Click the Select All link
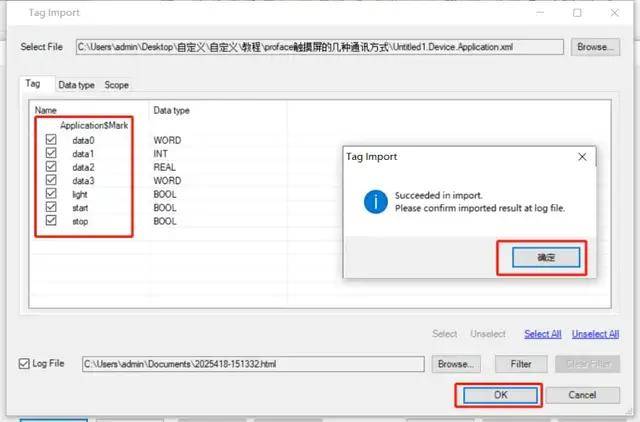The height and width of the screenshot is (422, 640). point(542,334)
